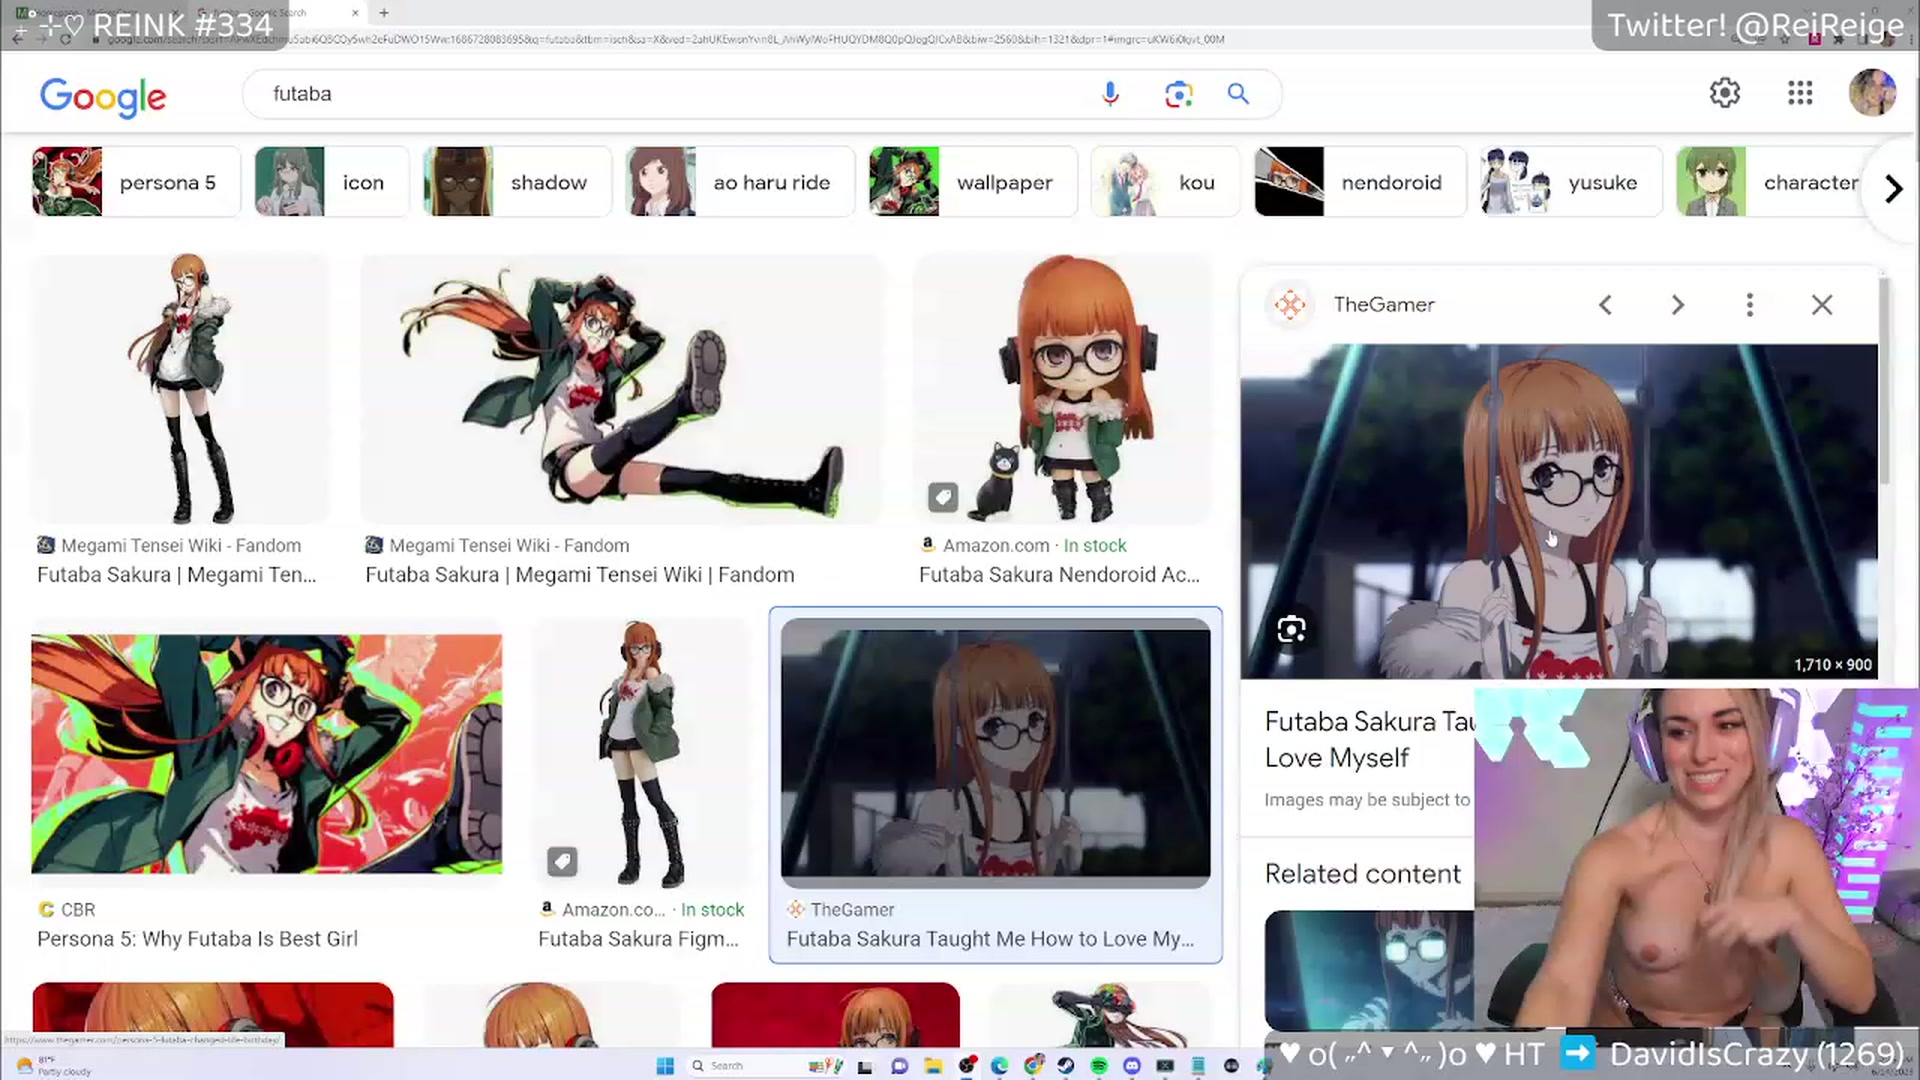Open "Futaba Sakura Taught Me How to Love My..." link
Image resolution: width=1920 pixels, height=1080 pixels.
click(990, 939)
